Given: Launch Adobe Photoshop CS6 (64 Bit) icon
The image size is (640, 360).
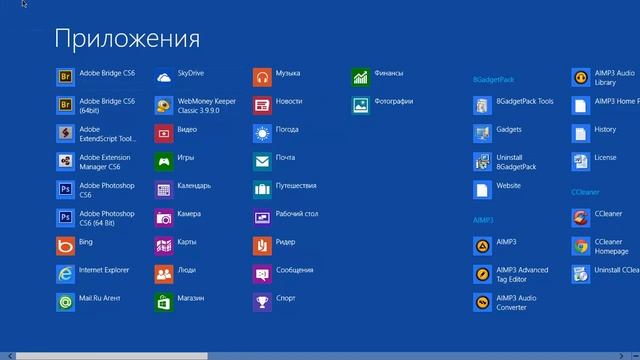Looking at the screenshot, I should pos(65,218).
